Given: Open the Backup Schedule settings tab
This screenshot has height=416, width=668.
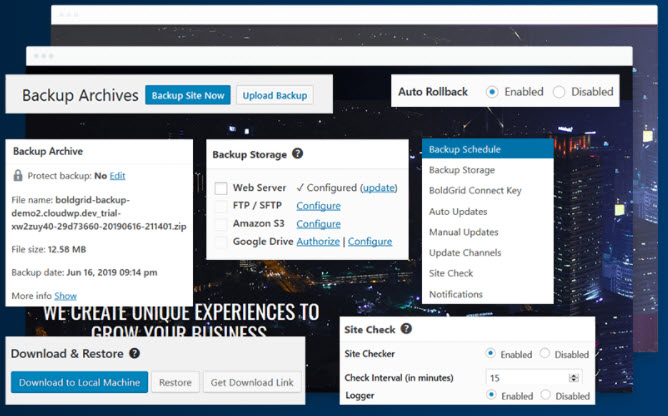Looking at the screenshot, I should point(488,149).
